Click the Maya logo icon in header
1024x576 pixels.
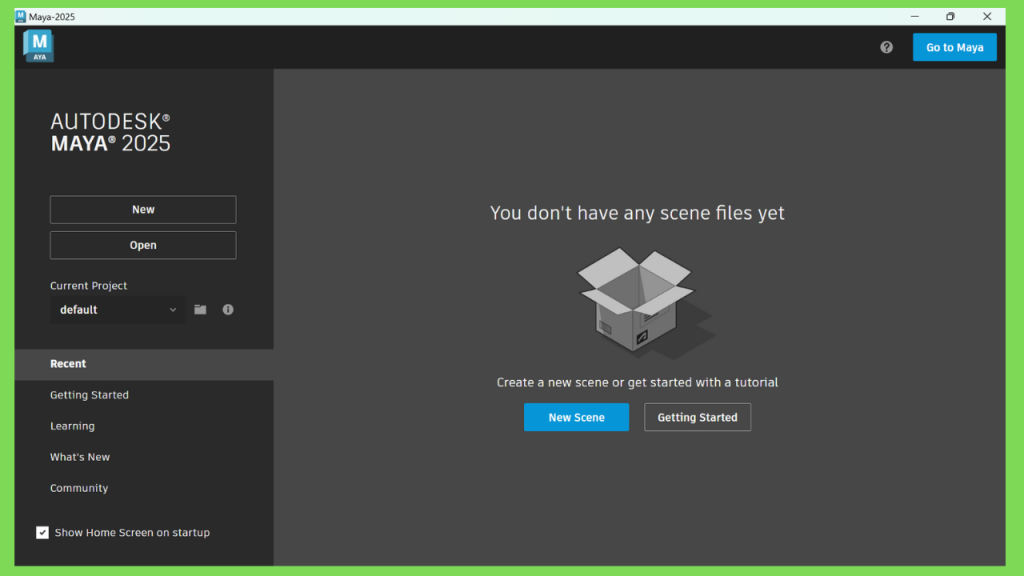[x=39, y=46]
